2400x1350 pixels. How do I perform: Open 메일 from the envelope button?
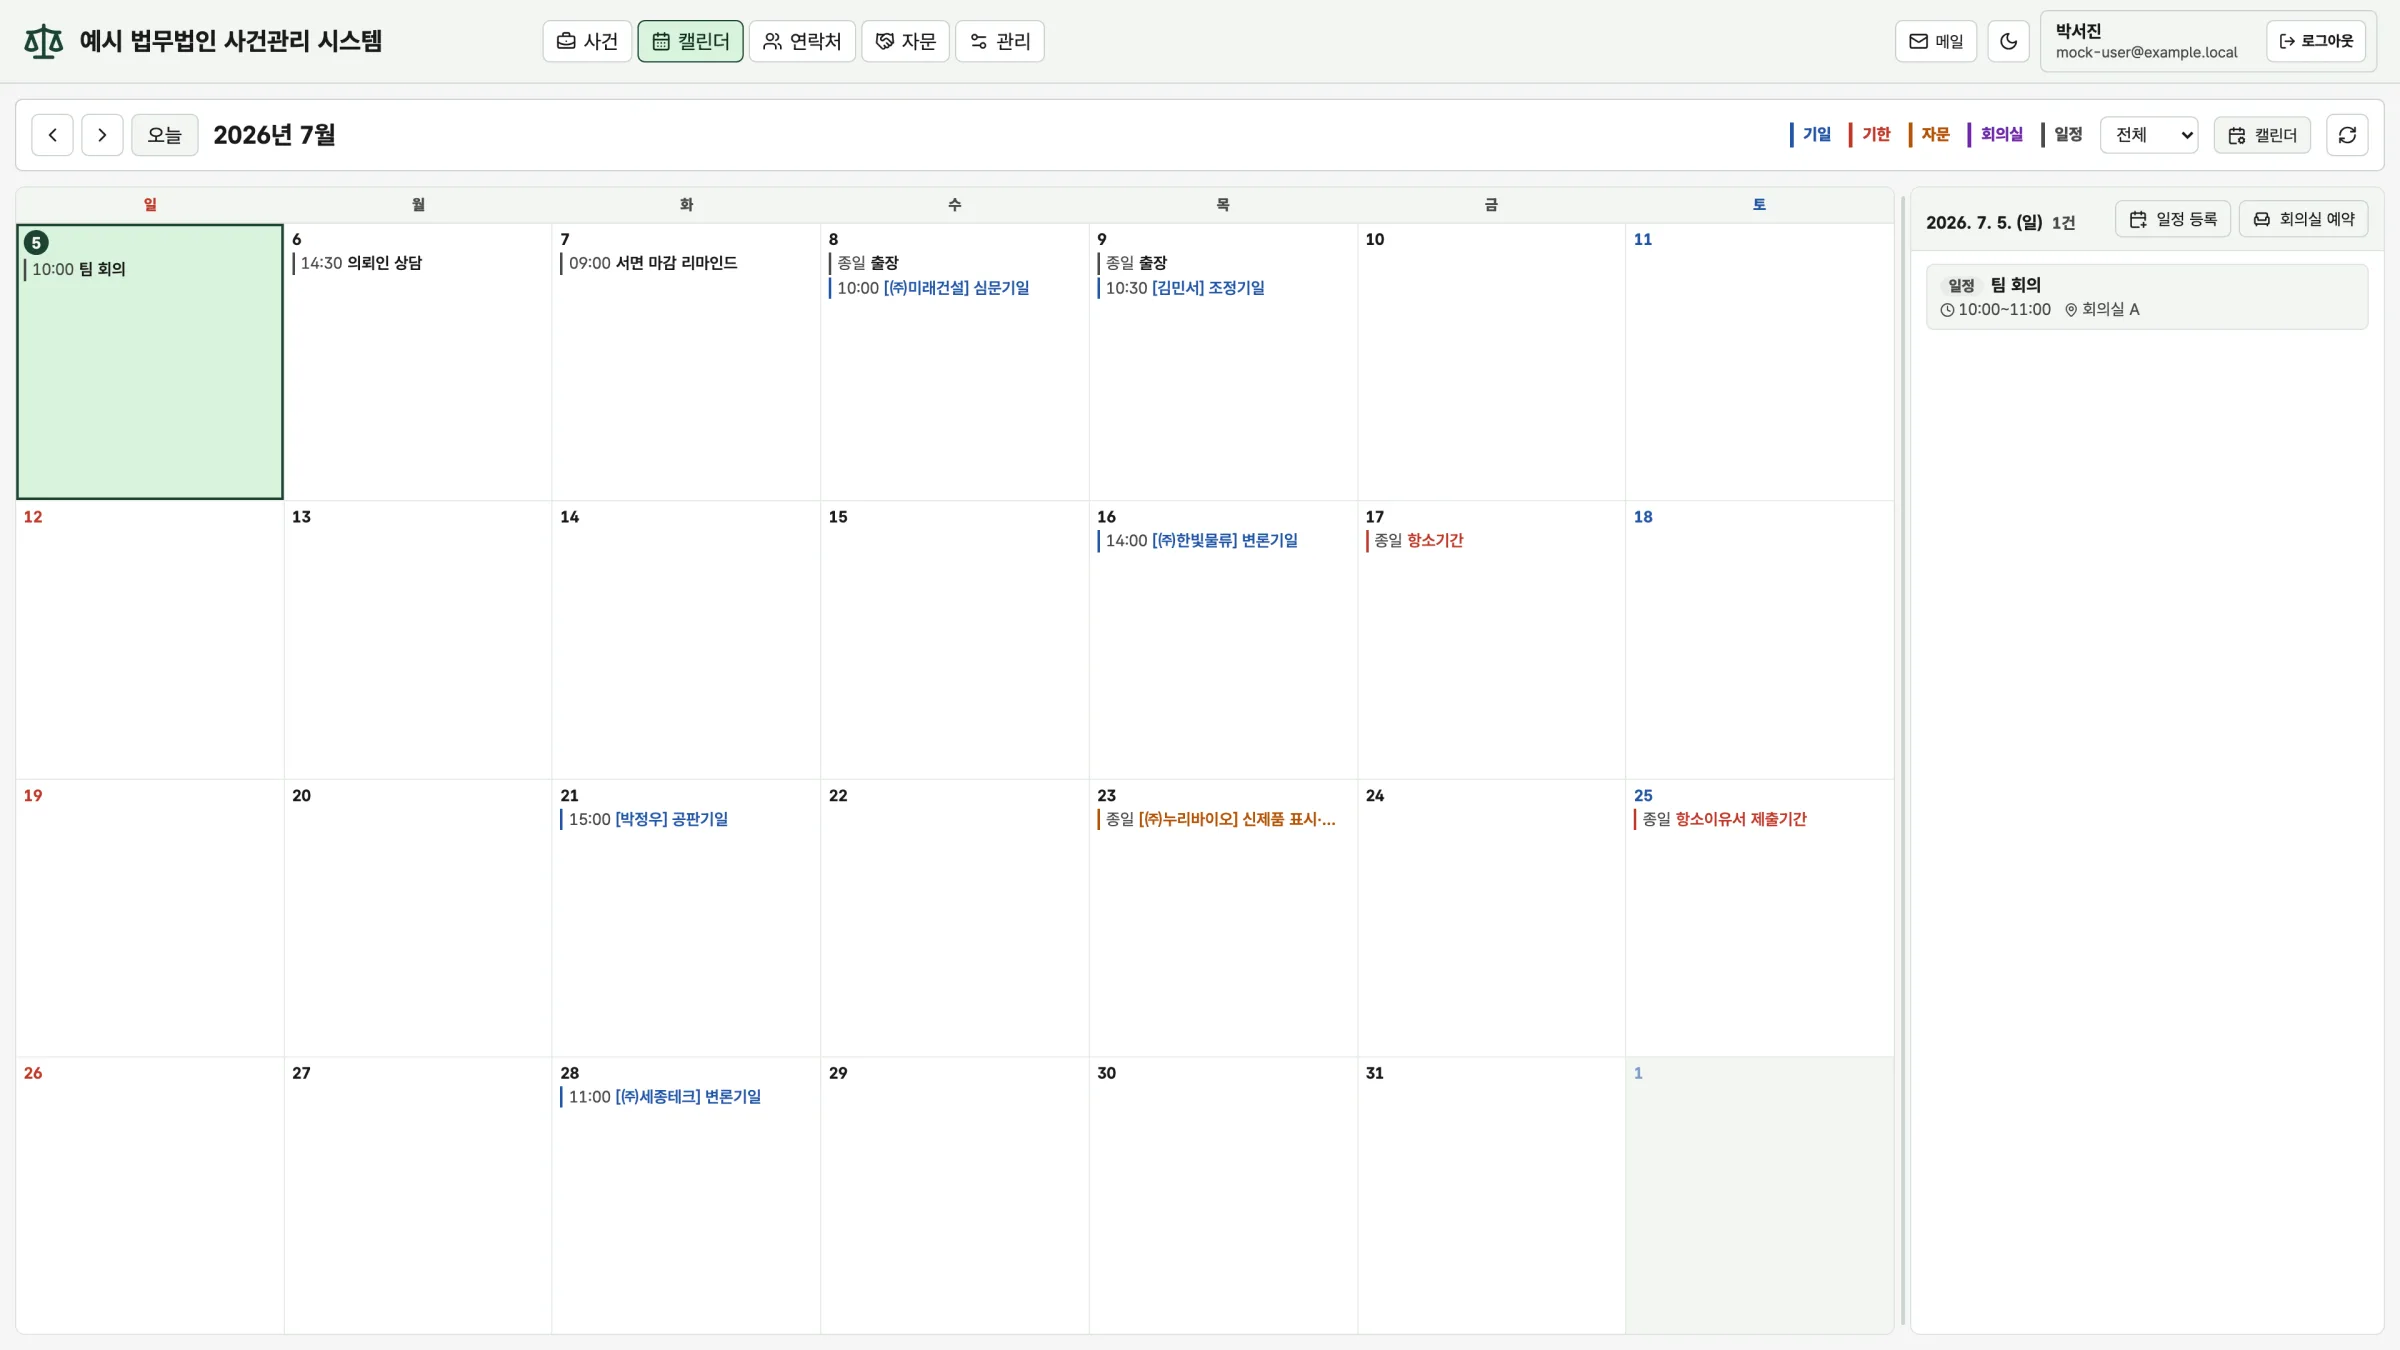tap(1936, 41)
